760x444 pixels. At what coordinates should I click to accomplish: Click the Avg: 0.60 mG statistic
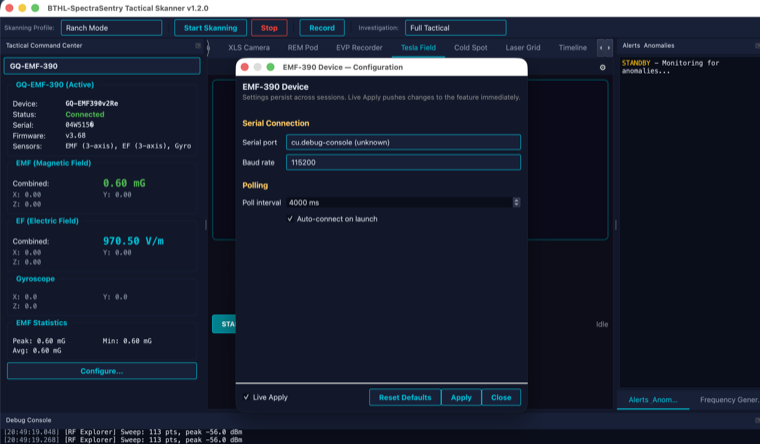tap(37, 350)
